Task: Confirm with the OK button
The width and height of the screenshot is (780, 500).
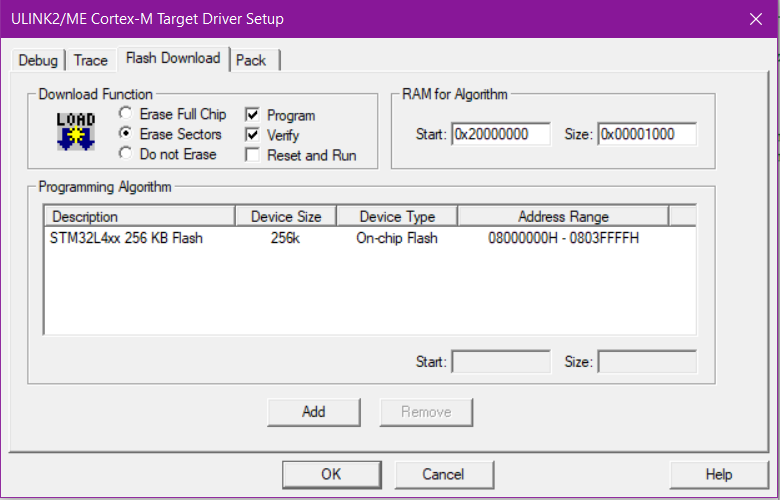Action: click(x=332, y=475)
